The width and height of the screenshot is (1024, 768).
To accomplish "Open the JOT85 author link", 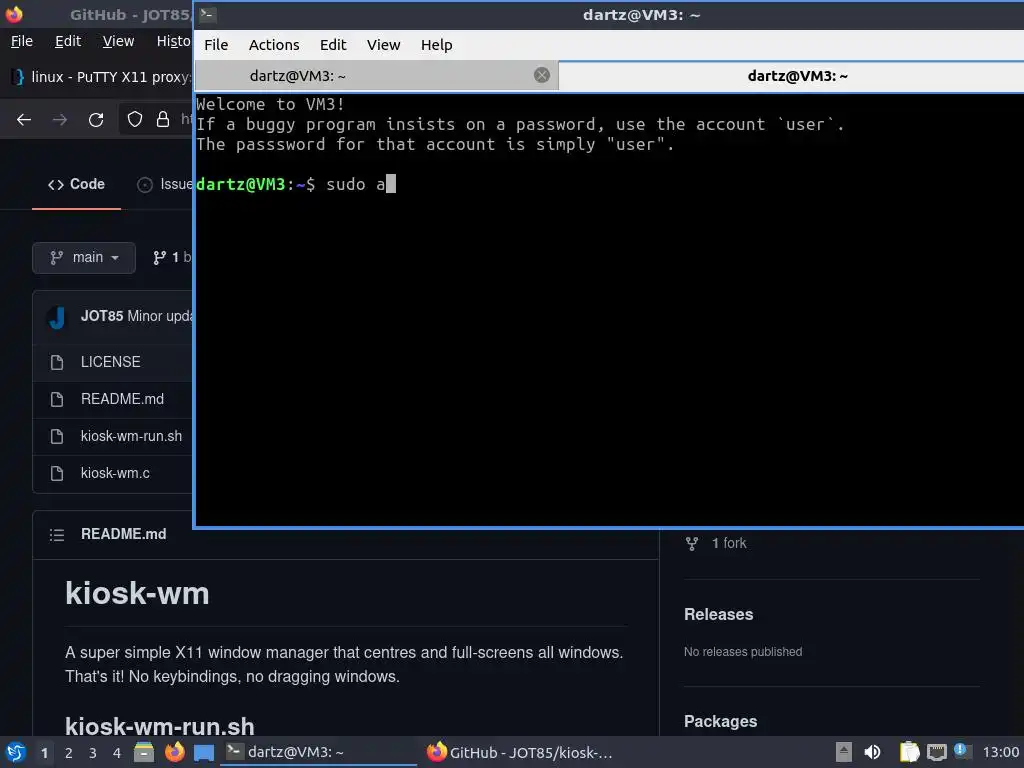I will coord(102,316).
